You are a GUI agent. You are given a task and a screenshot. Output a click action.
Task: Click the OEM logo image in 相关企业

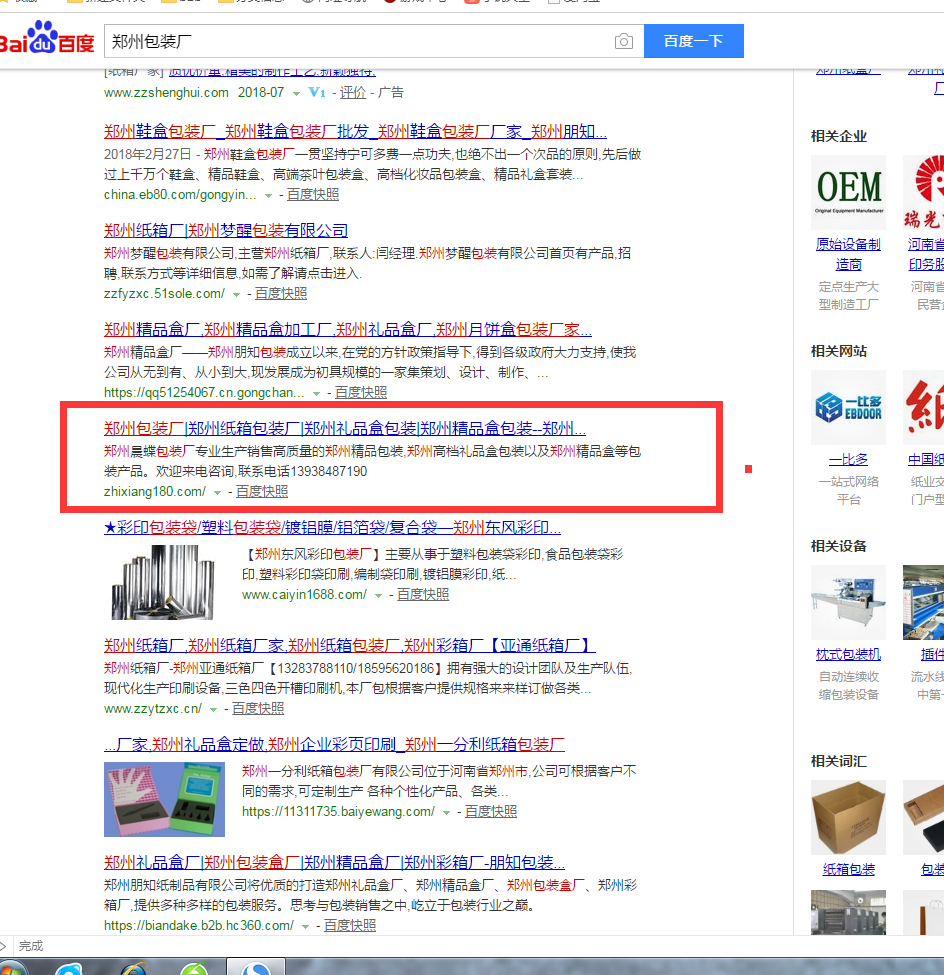coord(848,193)
